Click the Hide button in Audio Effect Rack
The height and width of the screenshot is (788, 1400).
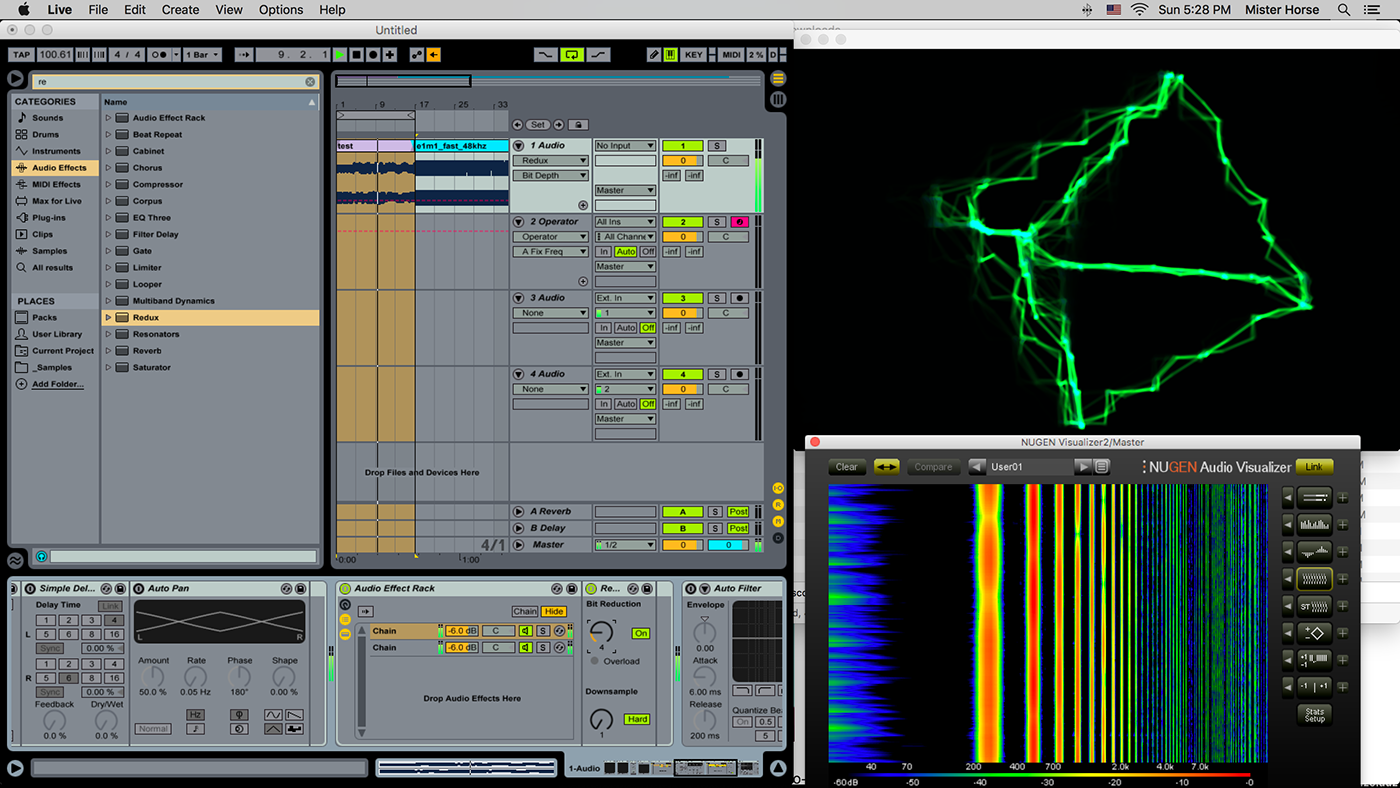point(553,611)
